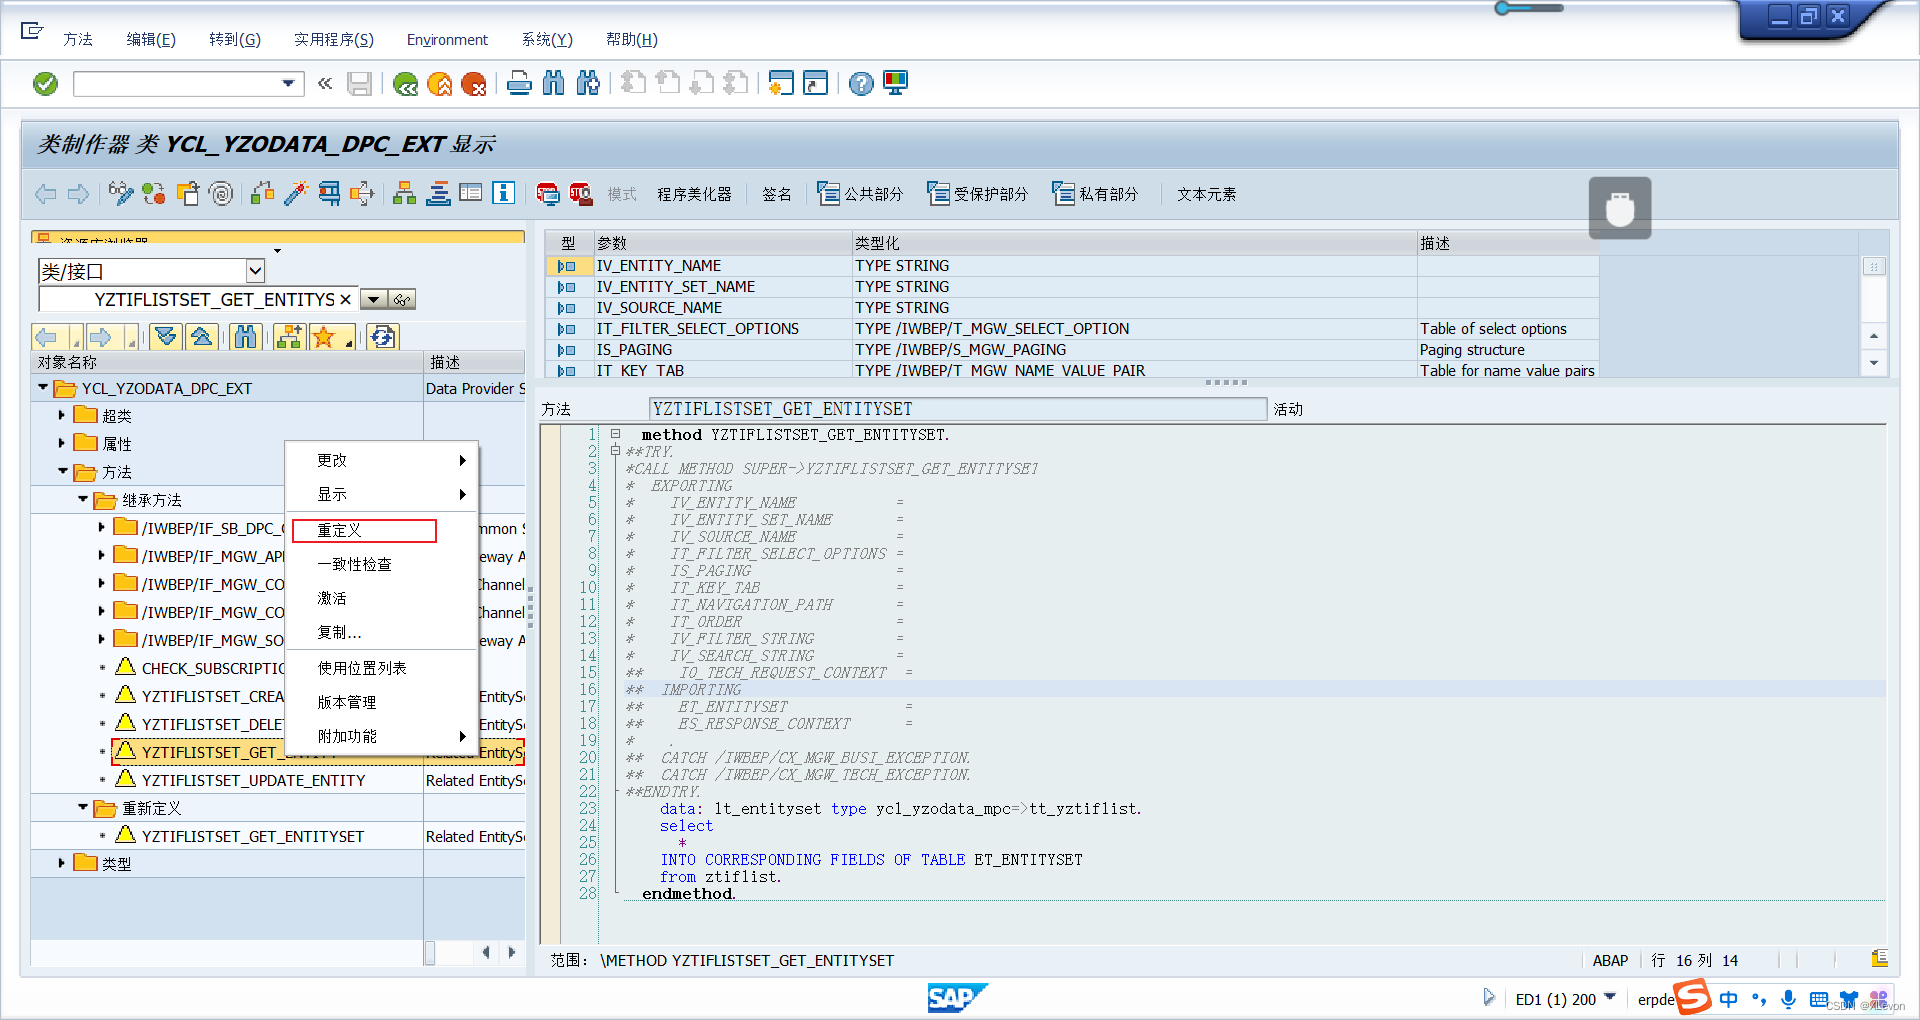Expand the 类型 folder node
1920x1020 pixels.
(62, 863)
